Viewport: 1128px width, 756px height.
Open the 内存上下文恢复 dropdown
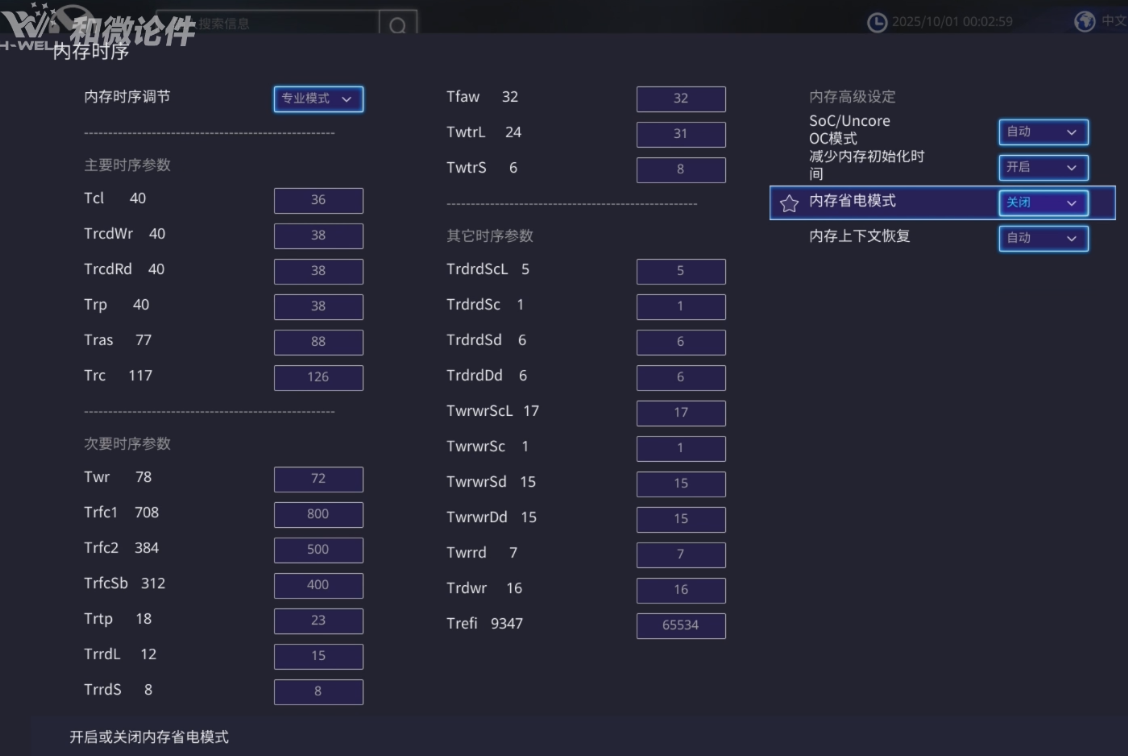coord(1043,238)
